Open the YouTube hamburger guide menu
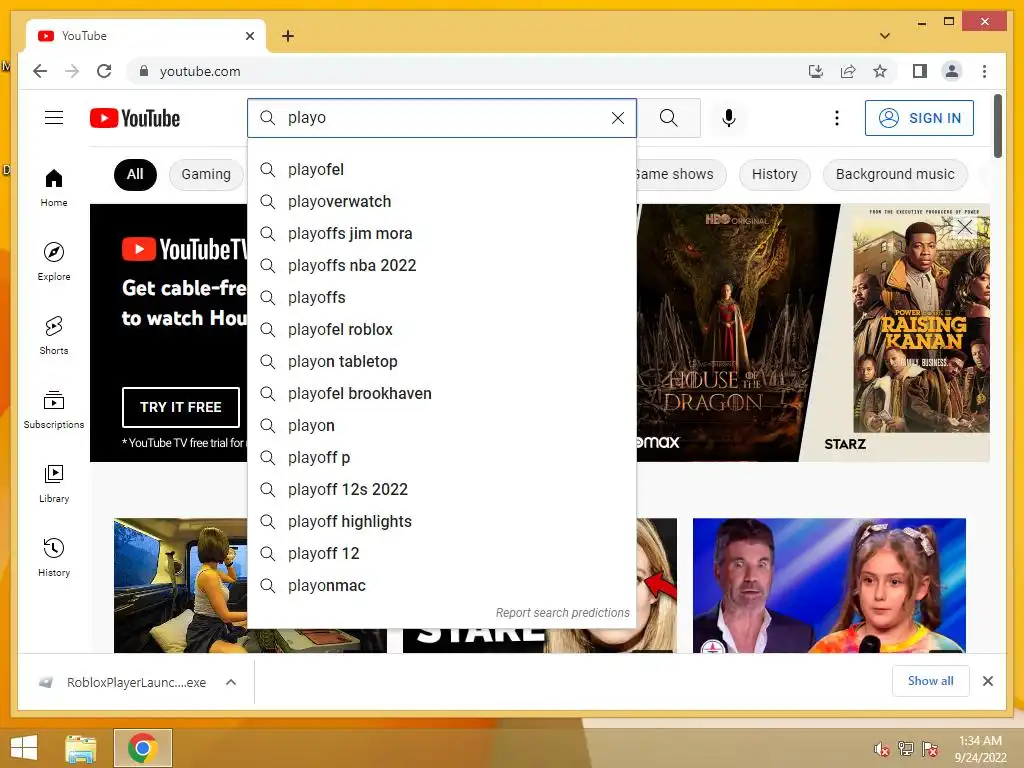1024x768 pixels. (x=54, y=118)
